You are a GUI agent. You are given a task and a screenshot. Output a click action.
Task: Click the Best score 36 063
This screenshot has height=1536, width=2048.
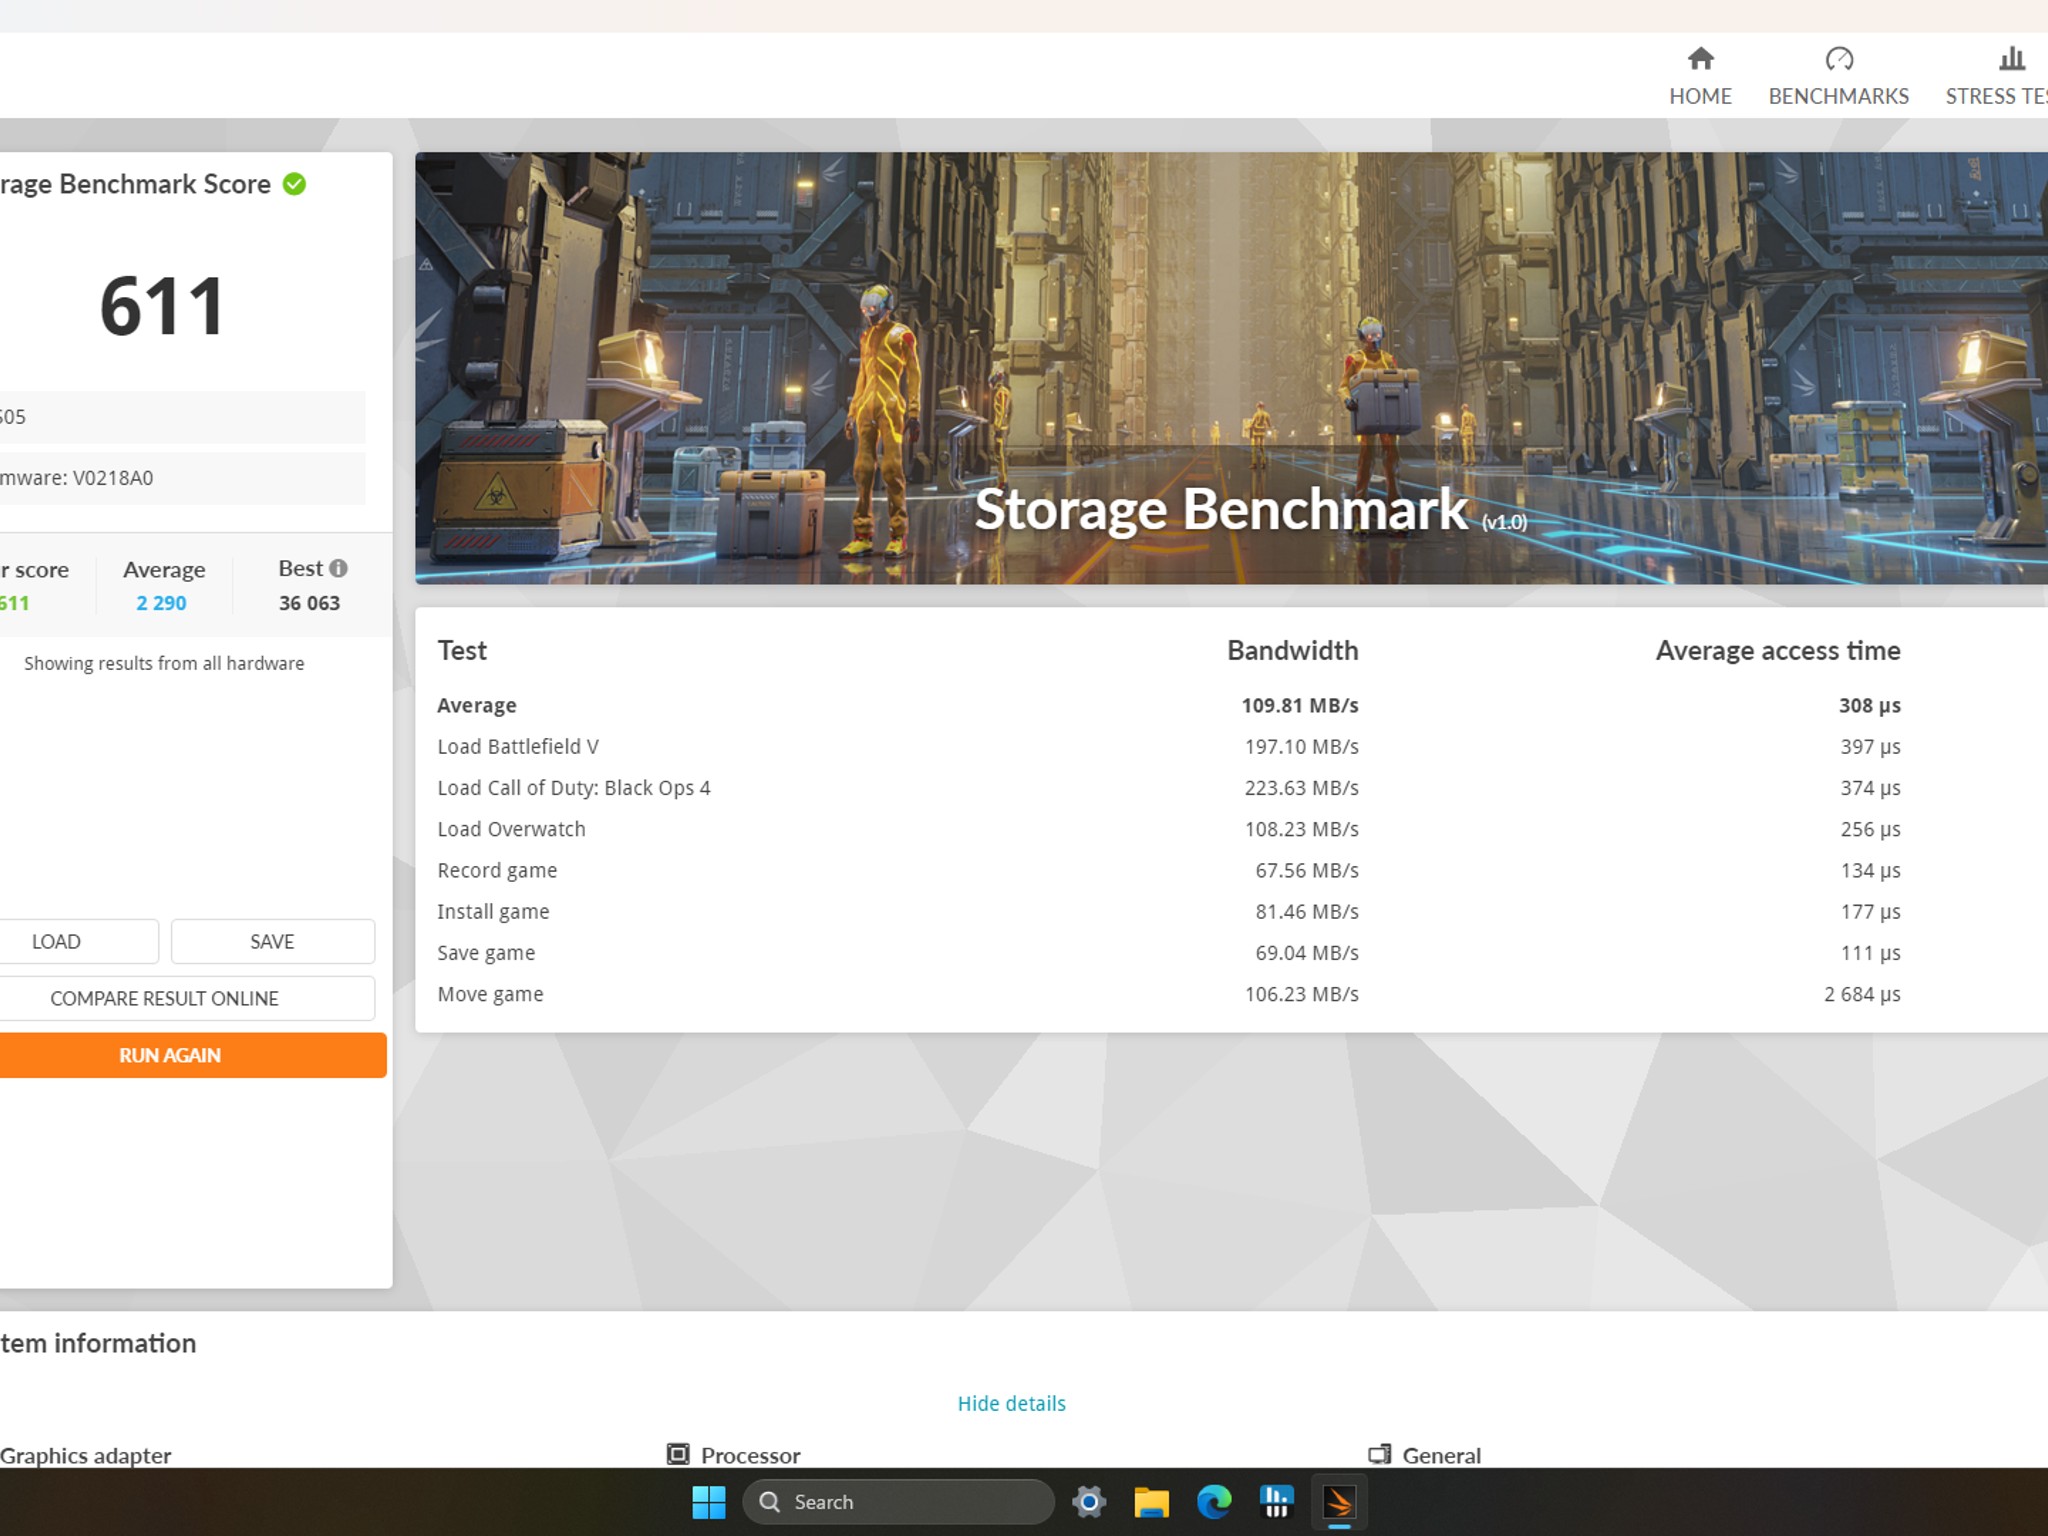pos(309,603)
